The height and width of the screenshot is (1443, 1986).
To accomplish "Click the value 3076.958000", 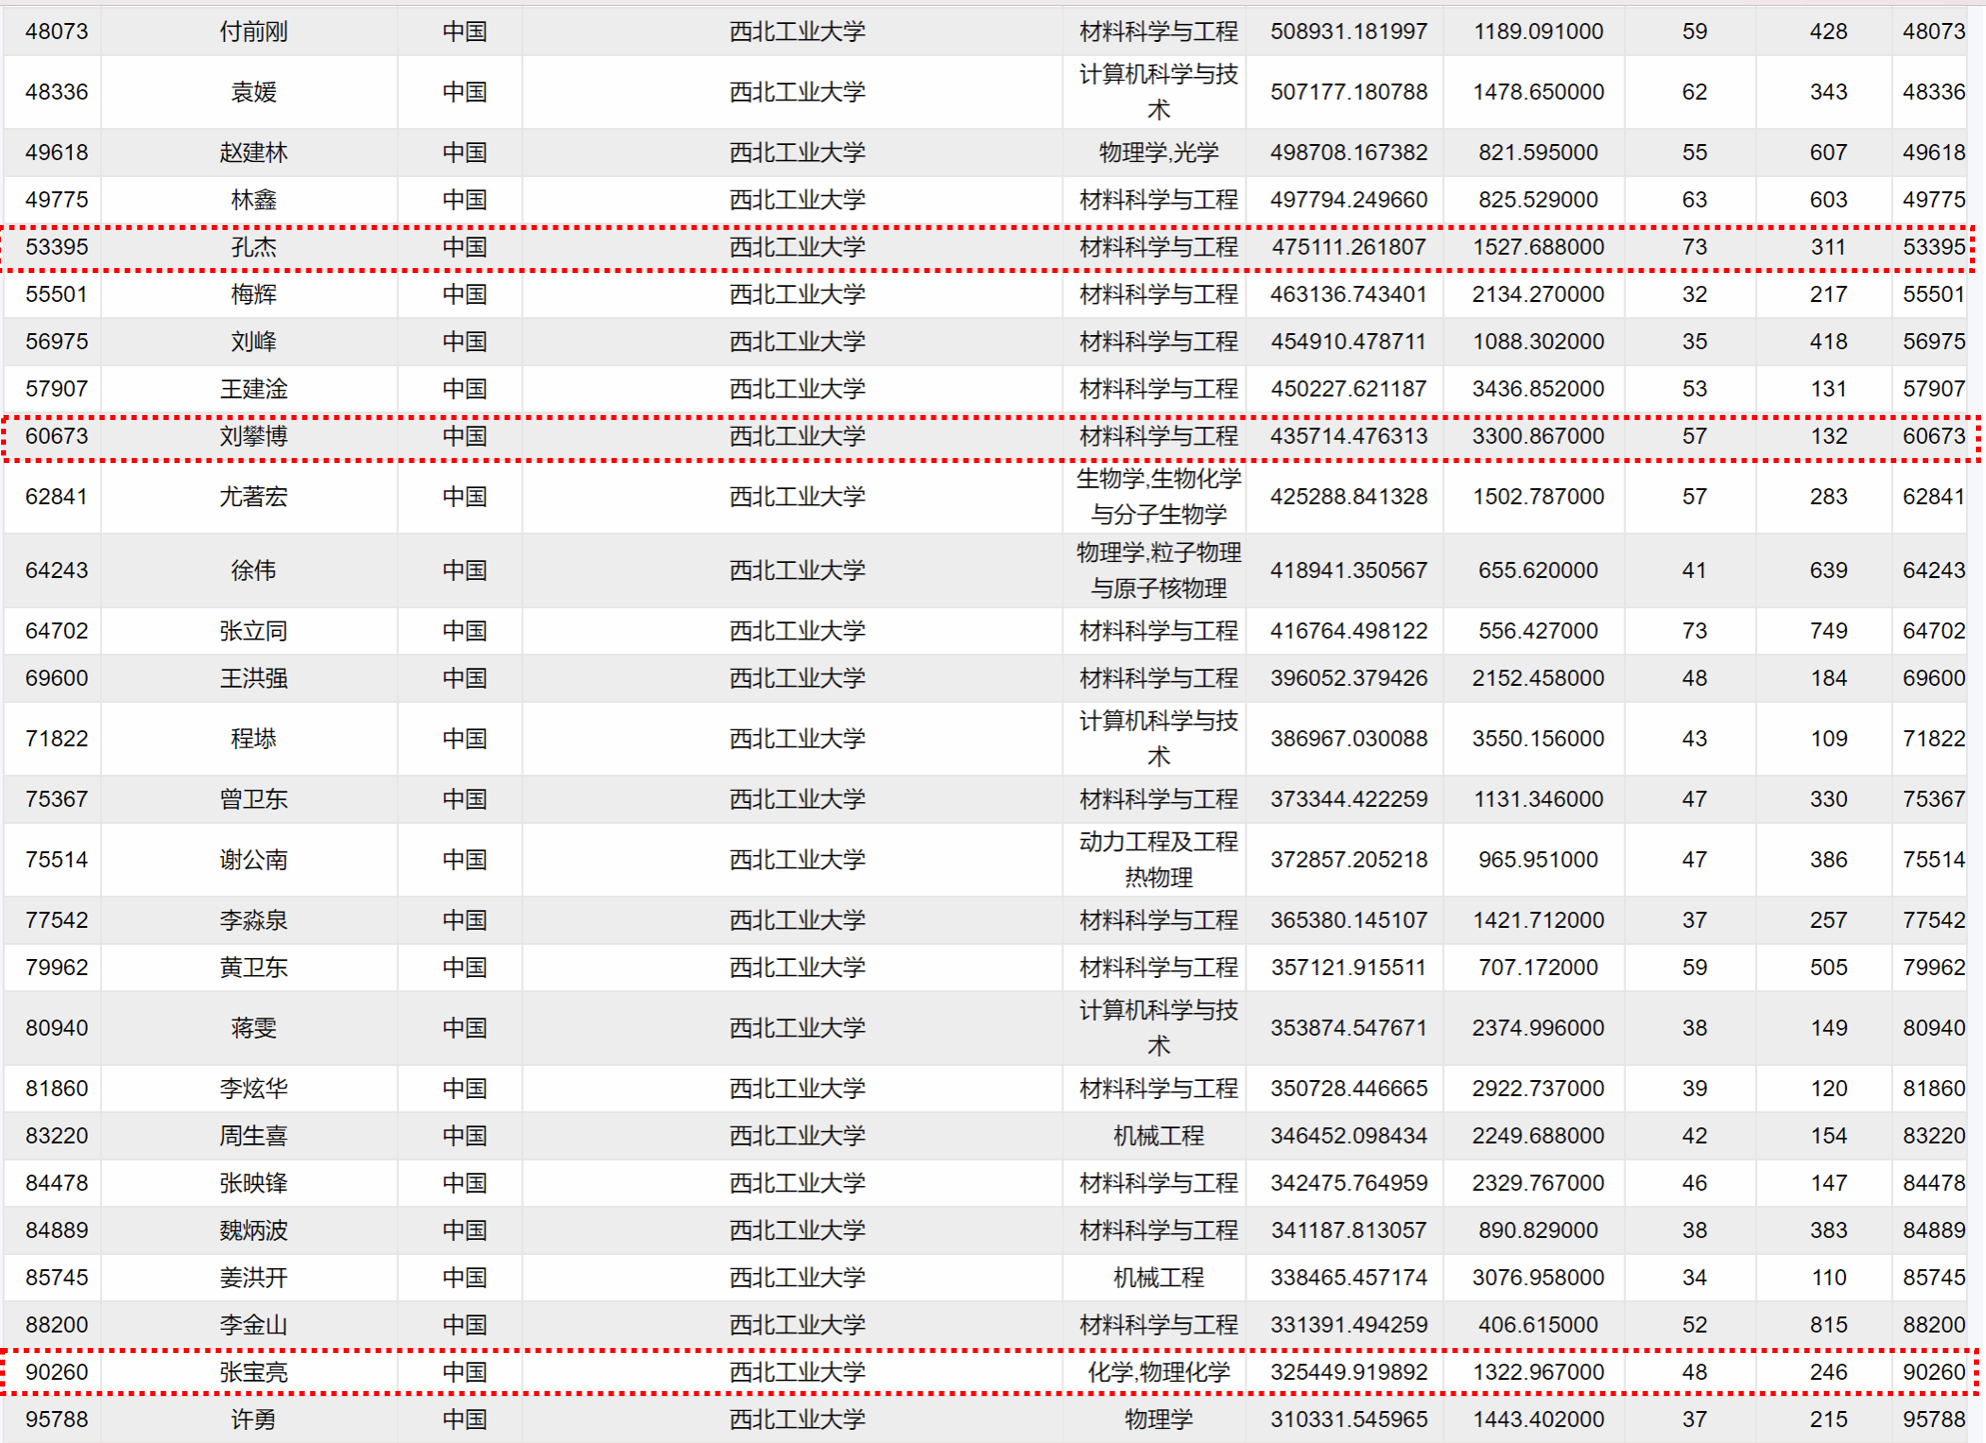I will [x=1538, y=1278].
